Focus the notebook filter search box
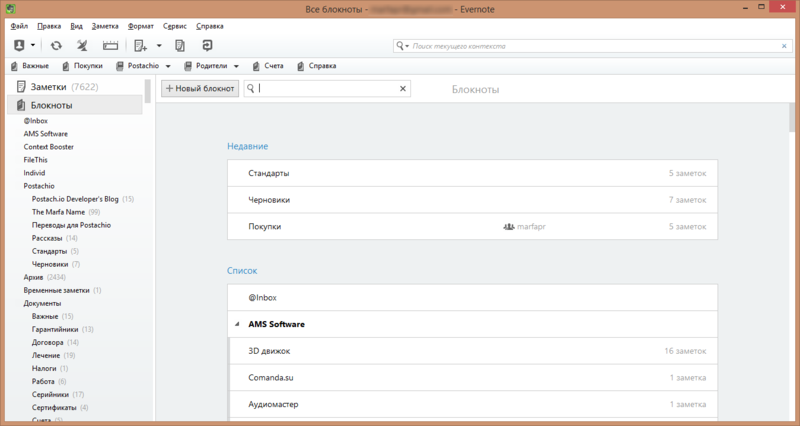The image size is (800, 426). (327, 88)
